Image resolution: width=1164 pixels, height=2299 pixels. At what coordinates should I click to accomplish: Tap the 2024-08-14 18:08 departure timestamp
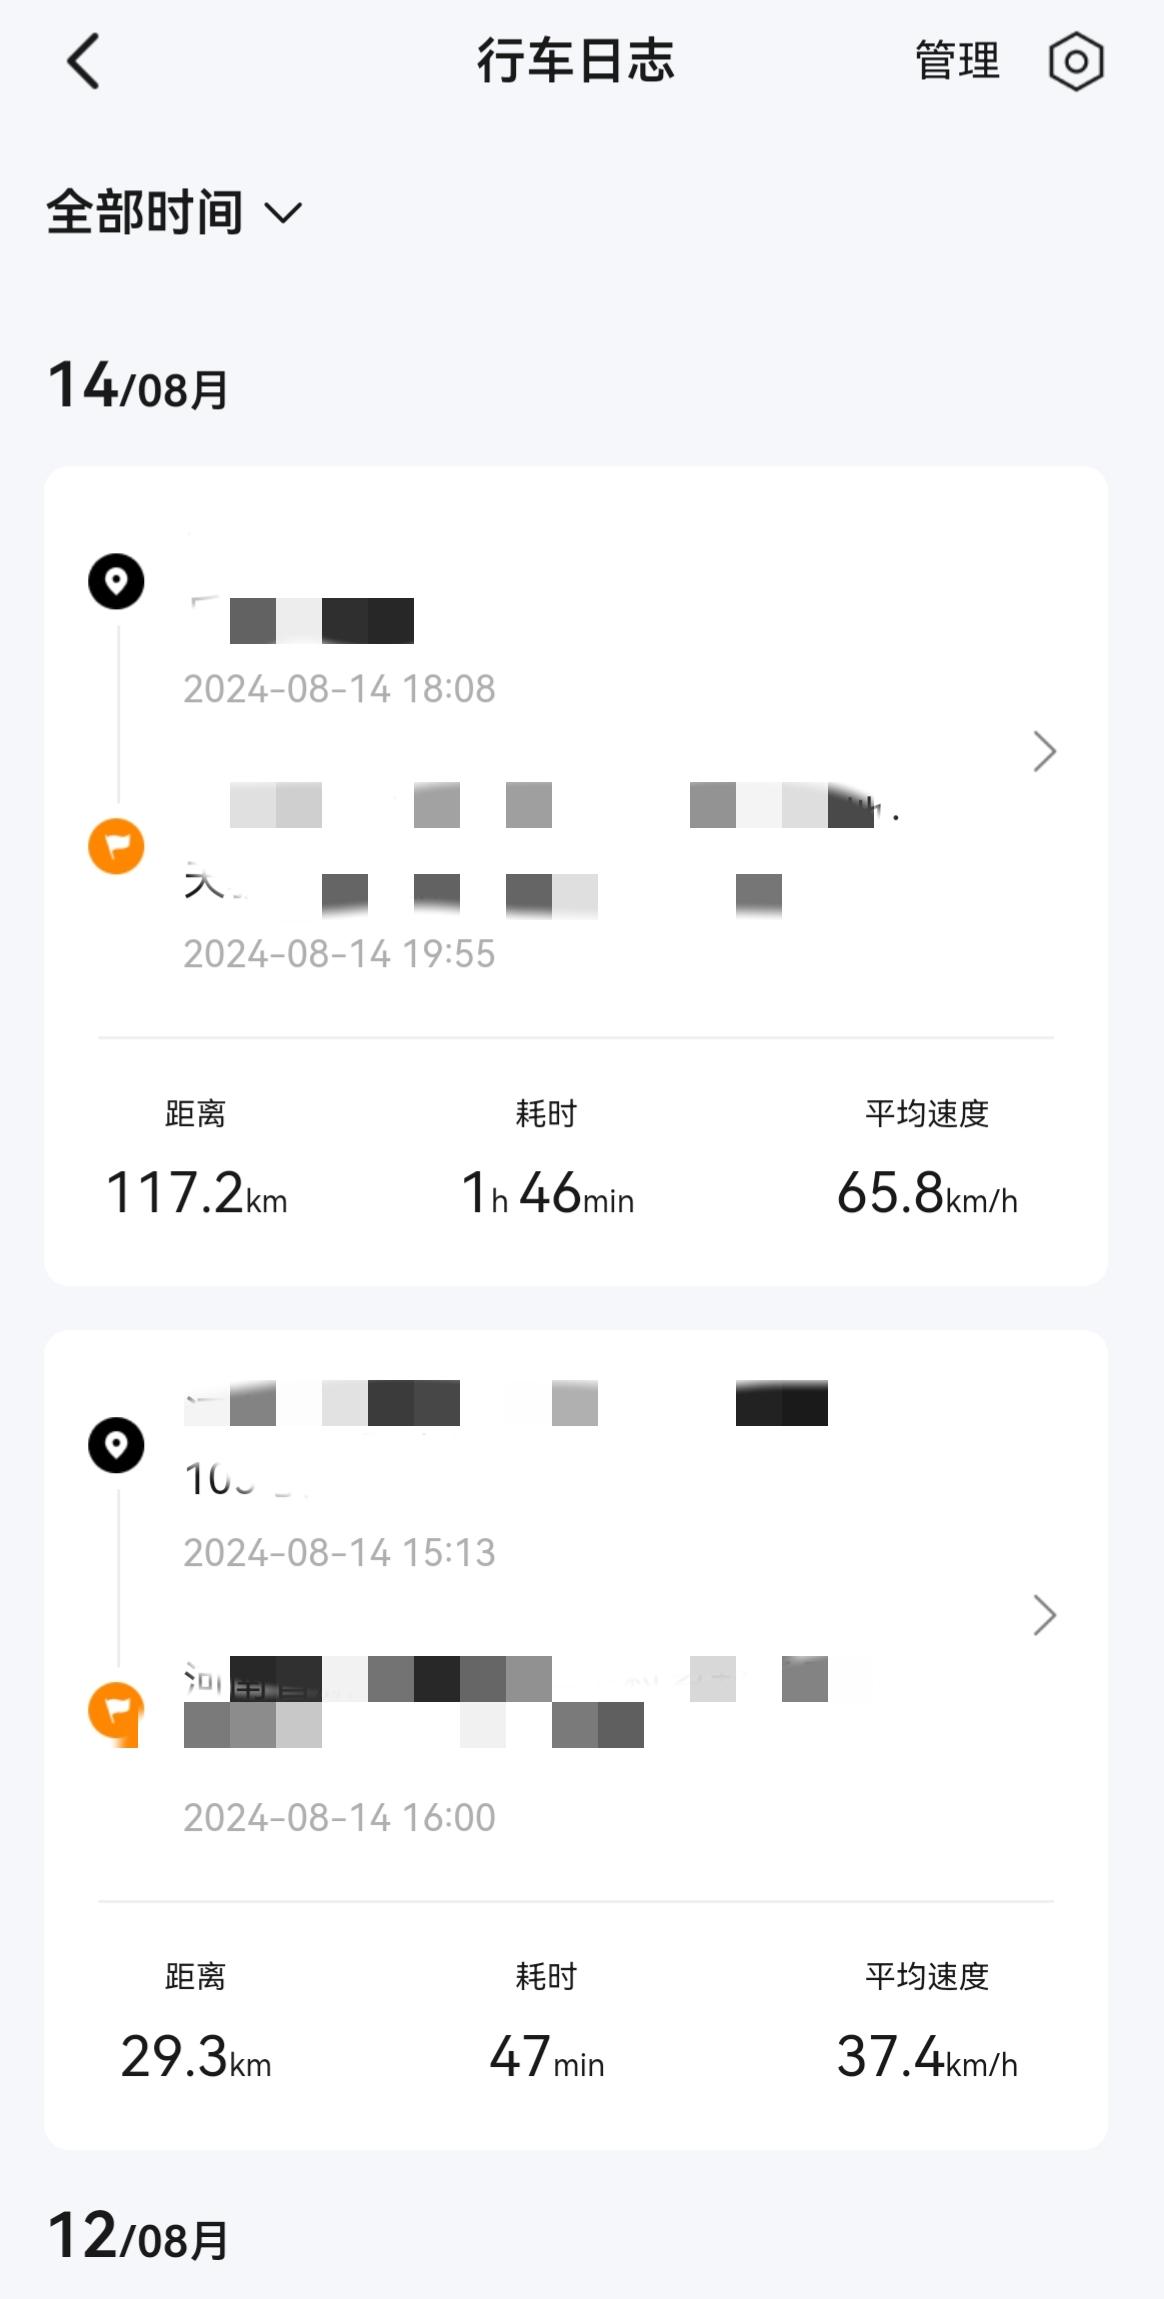click(339, 689)
